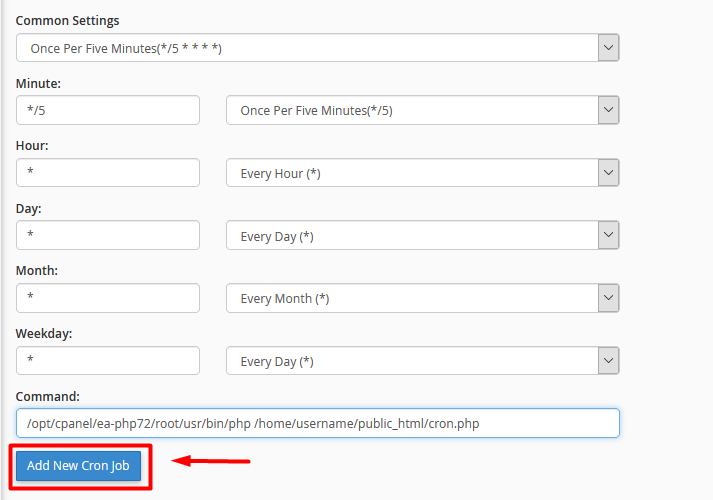Click the Day: field label
Image resolution: width=713 pixels, height=500 pixels.
(29, 209)
